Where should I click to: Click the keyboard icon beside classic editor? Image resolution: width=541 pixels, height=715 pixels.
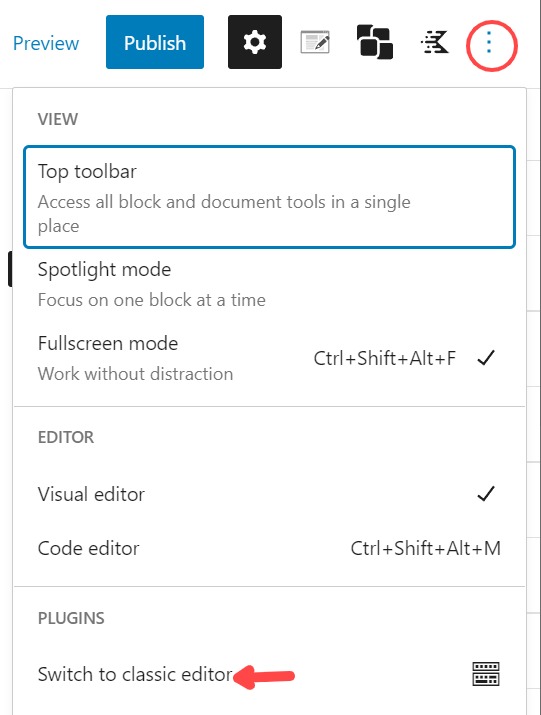(x=486, y=674)
